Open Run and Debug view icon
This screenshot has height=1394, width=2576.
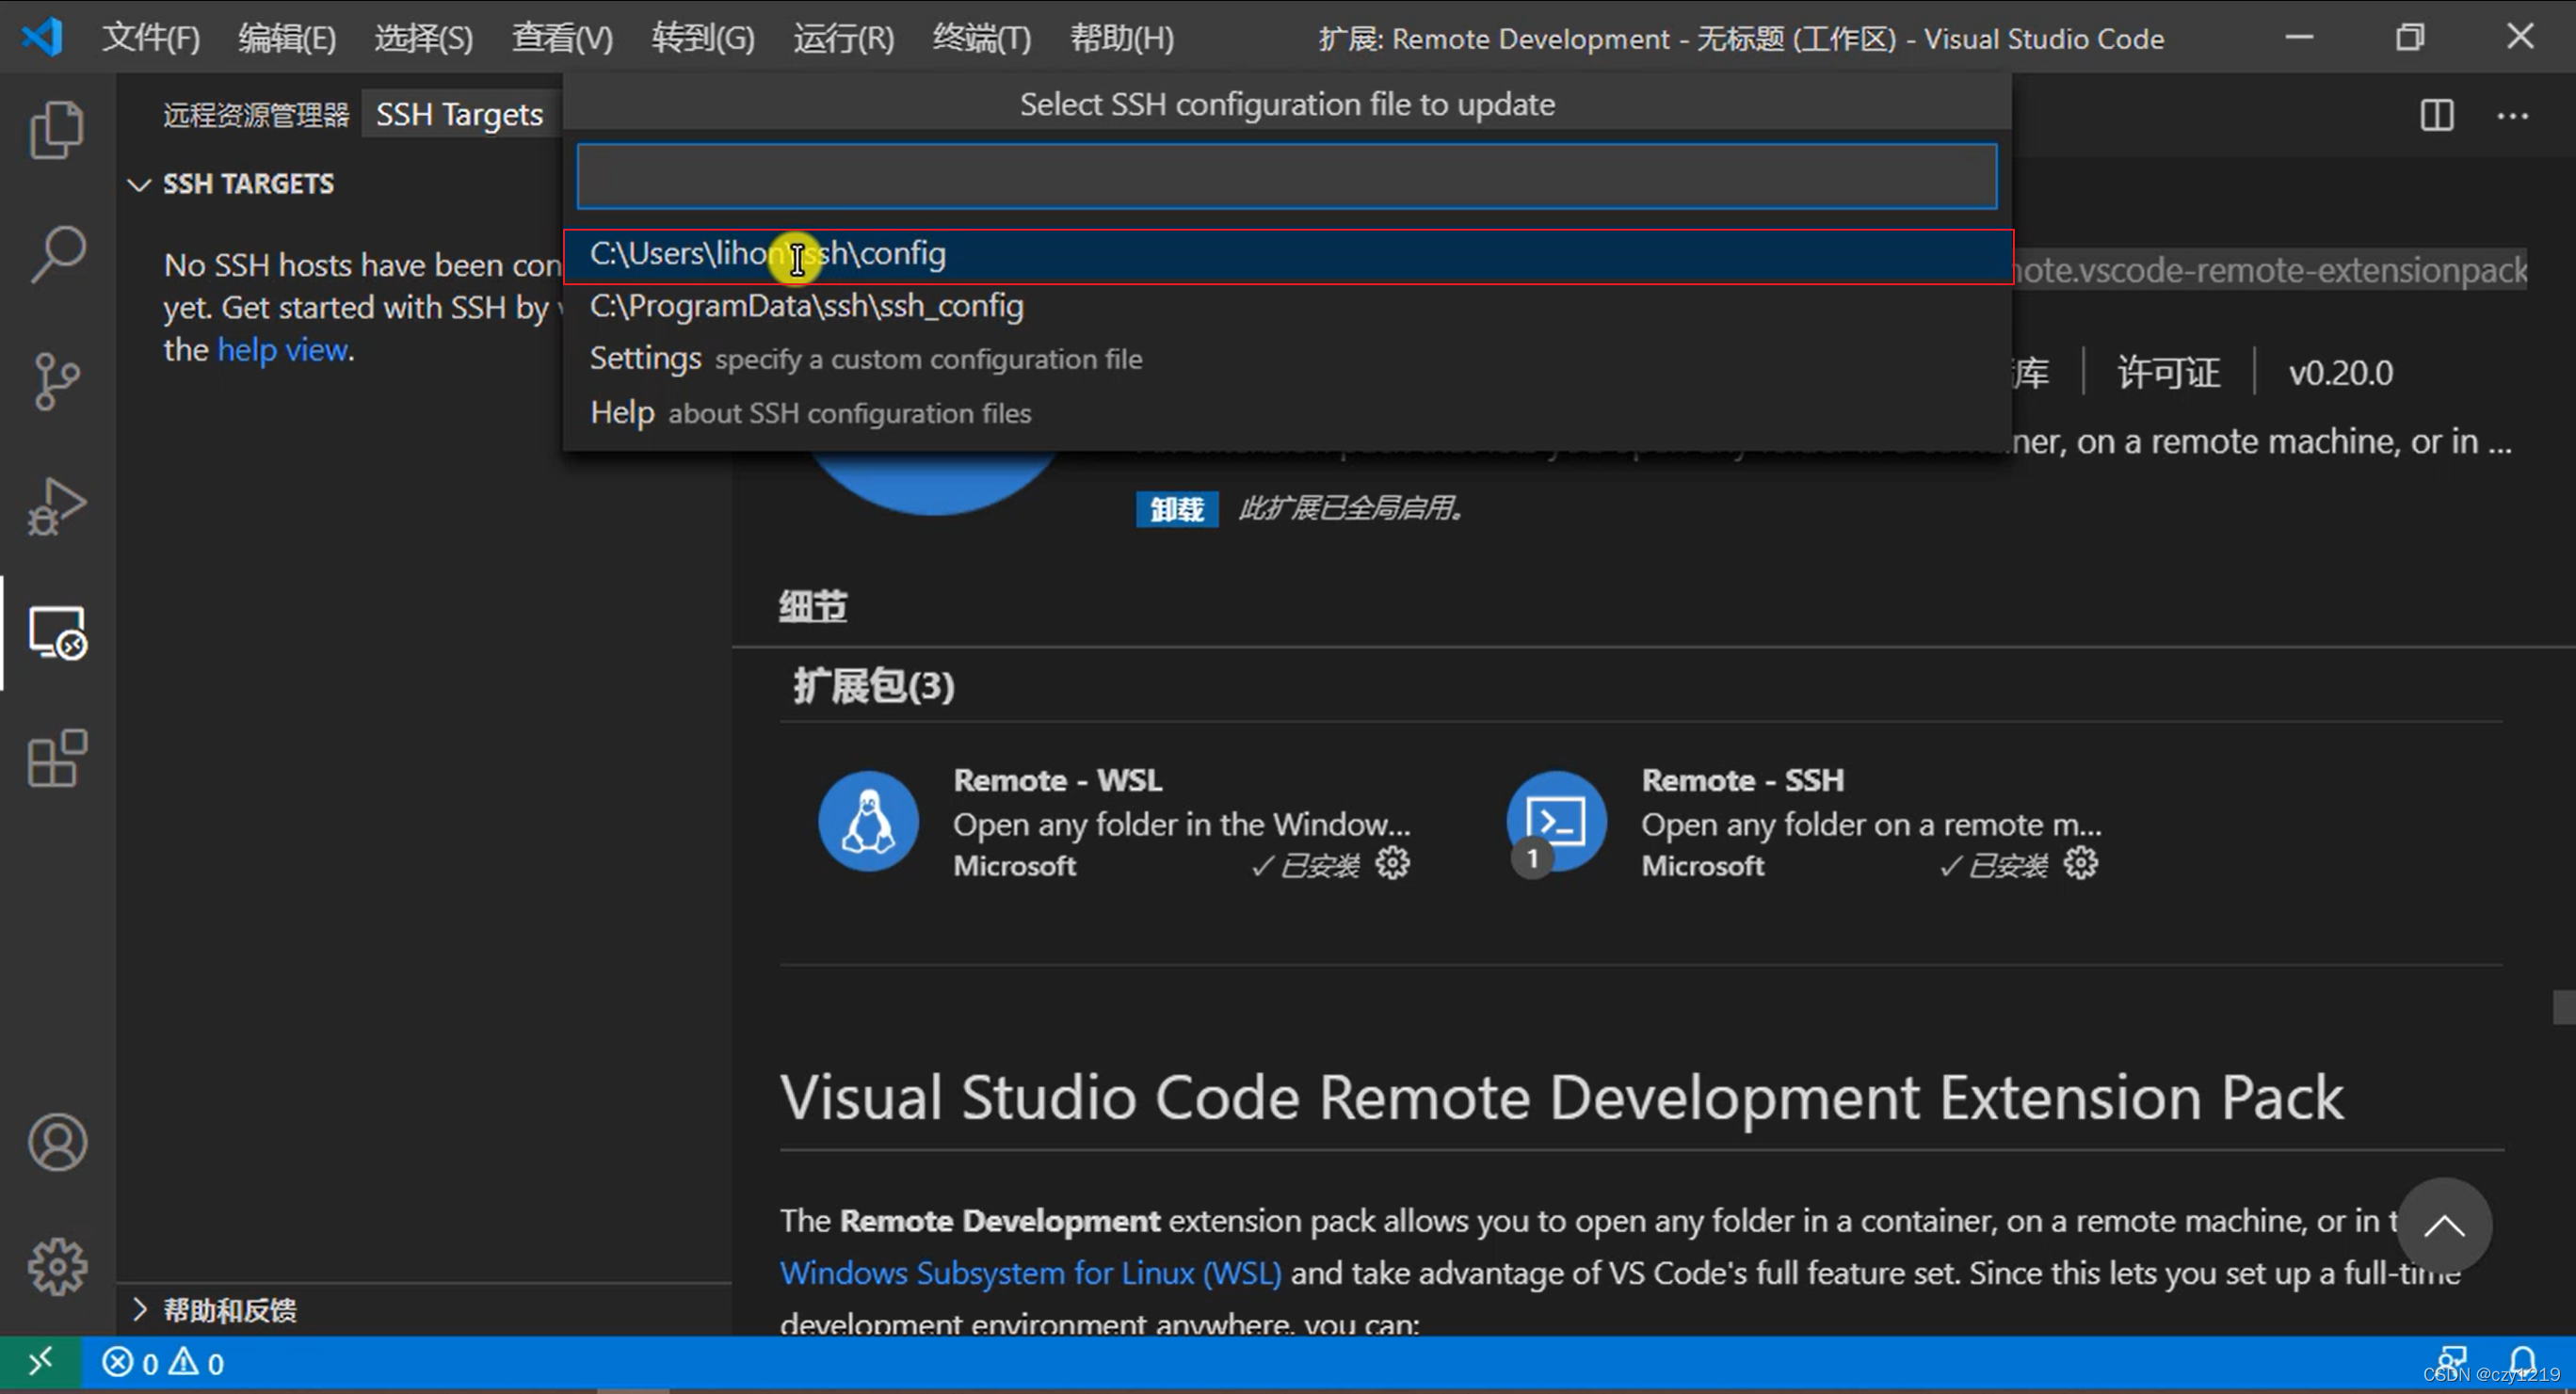click(x=57, y=506)
